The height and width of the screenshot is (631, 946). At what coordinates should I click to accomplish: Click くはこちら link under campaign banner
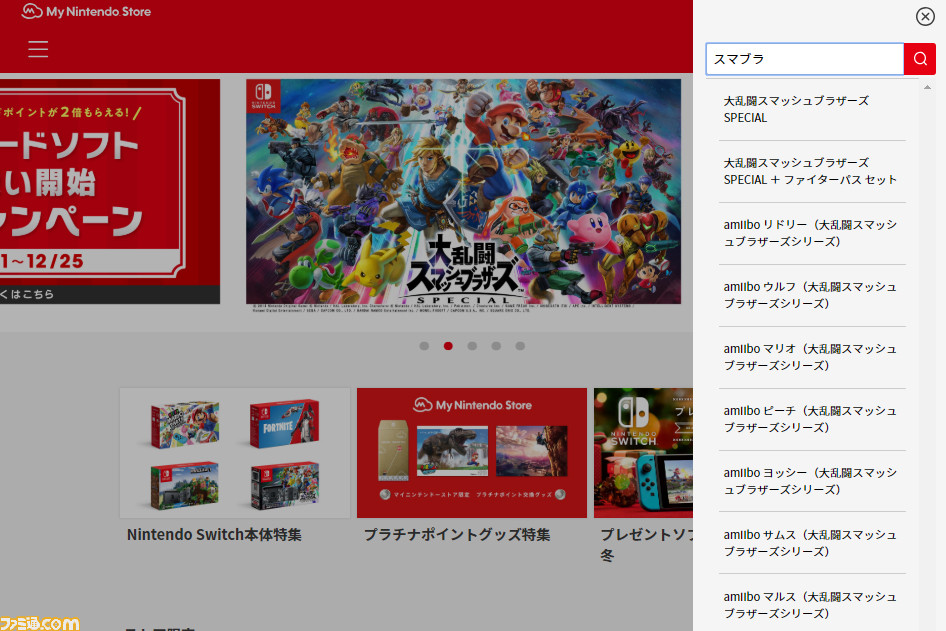[27, 294]
